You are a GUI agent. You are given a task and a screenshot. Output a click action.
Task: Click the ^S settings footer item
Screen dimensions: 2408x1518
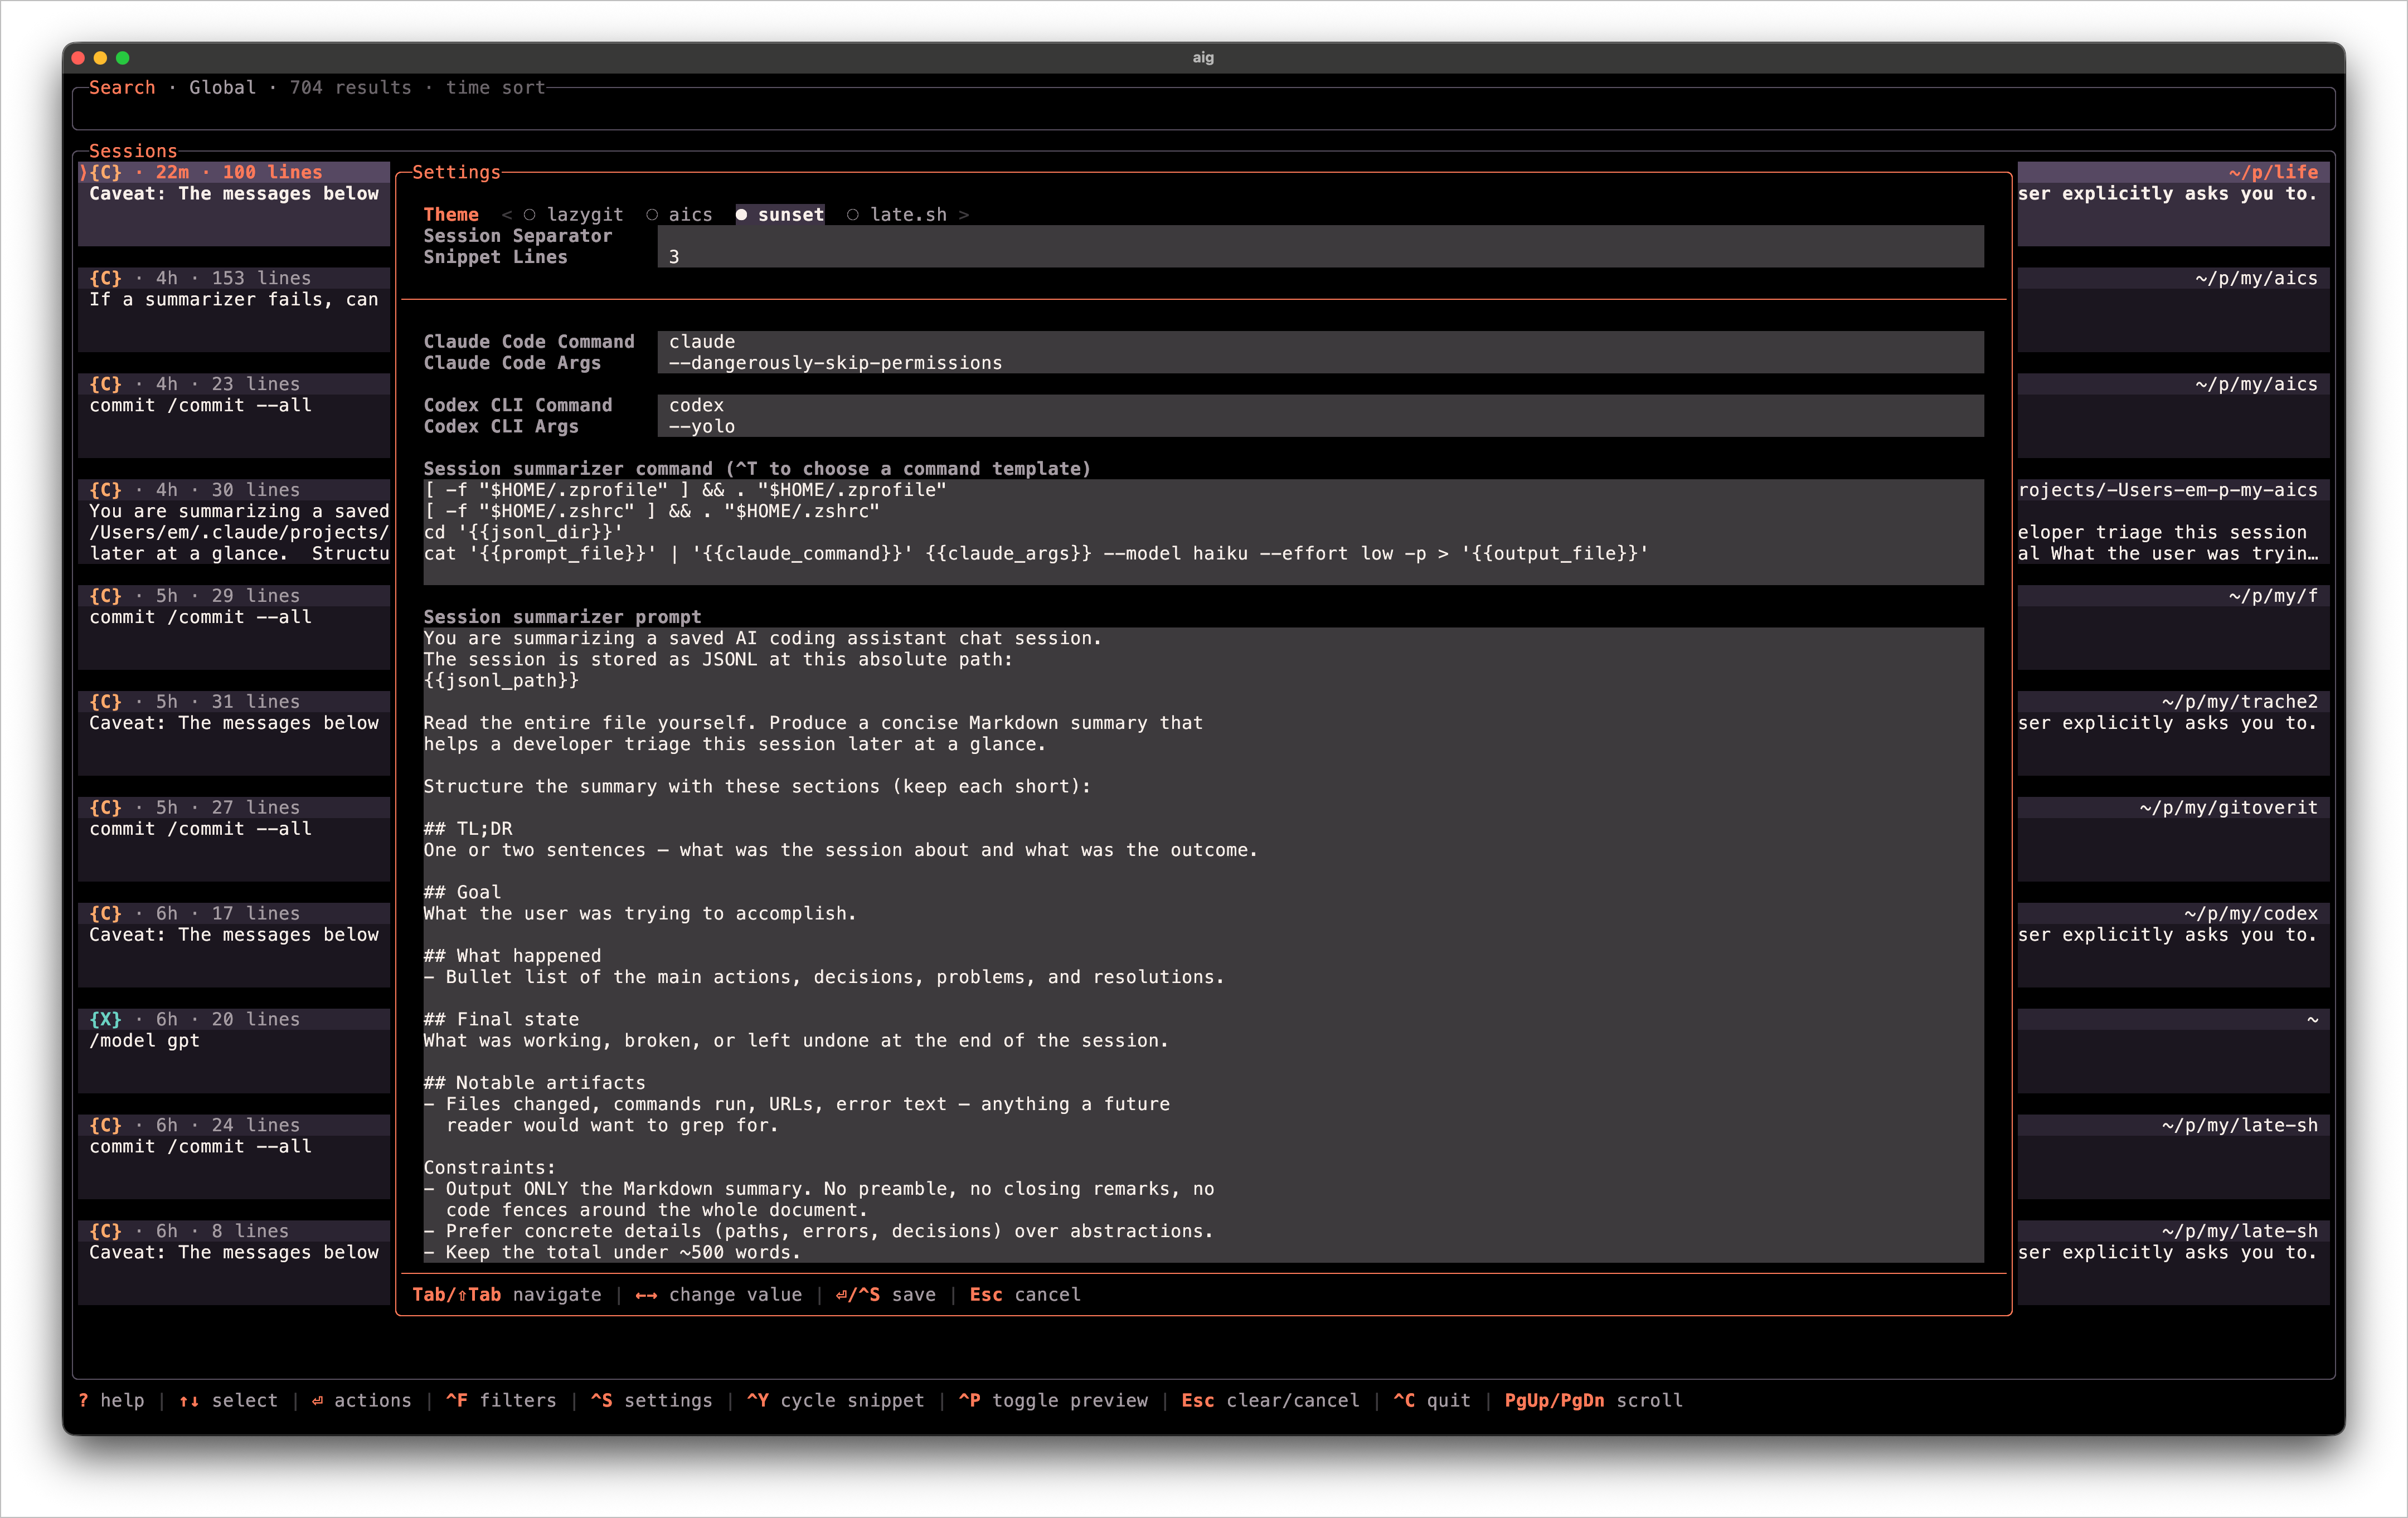click(651, 1401)
